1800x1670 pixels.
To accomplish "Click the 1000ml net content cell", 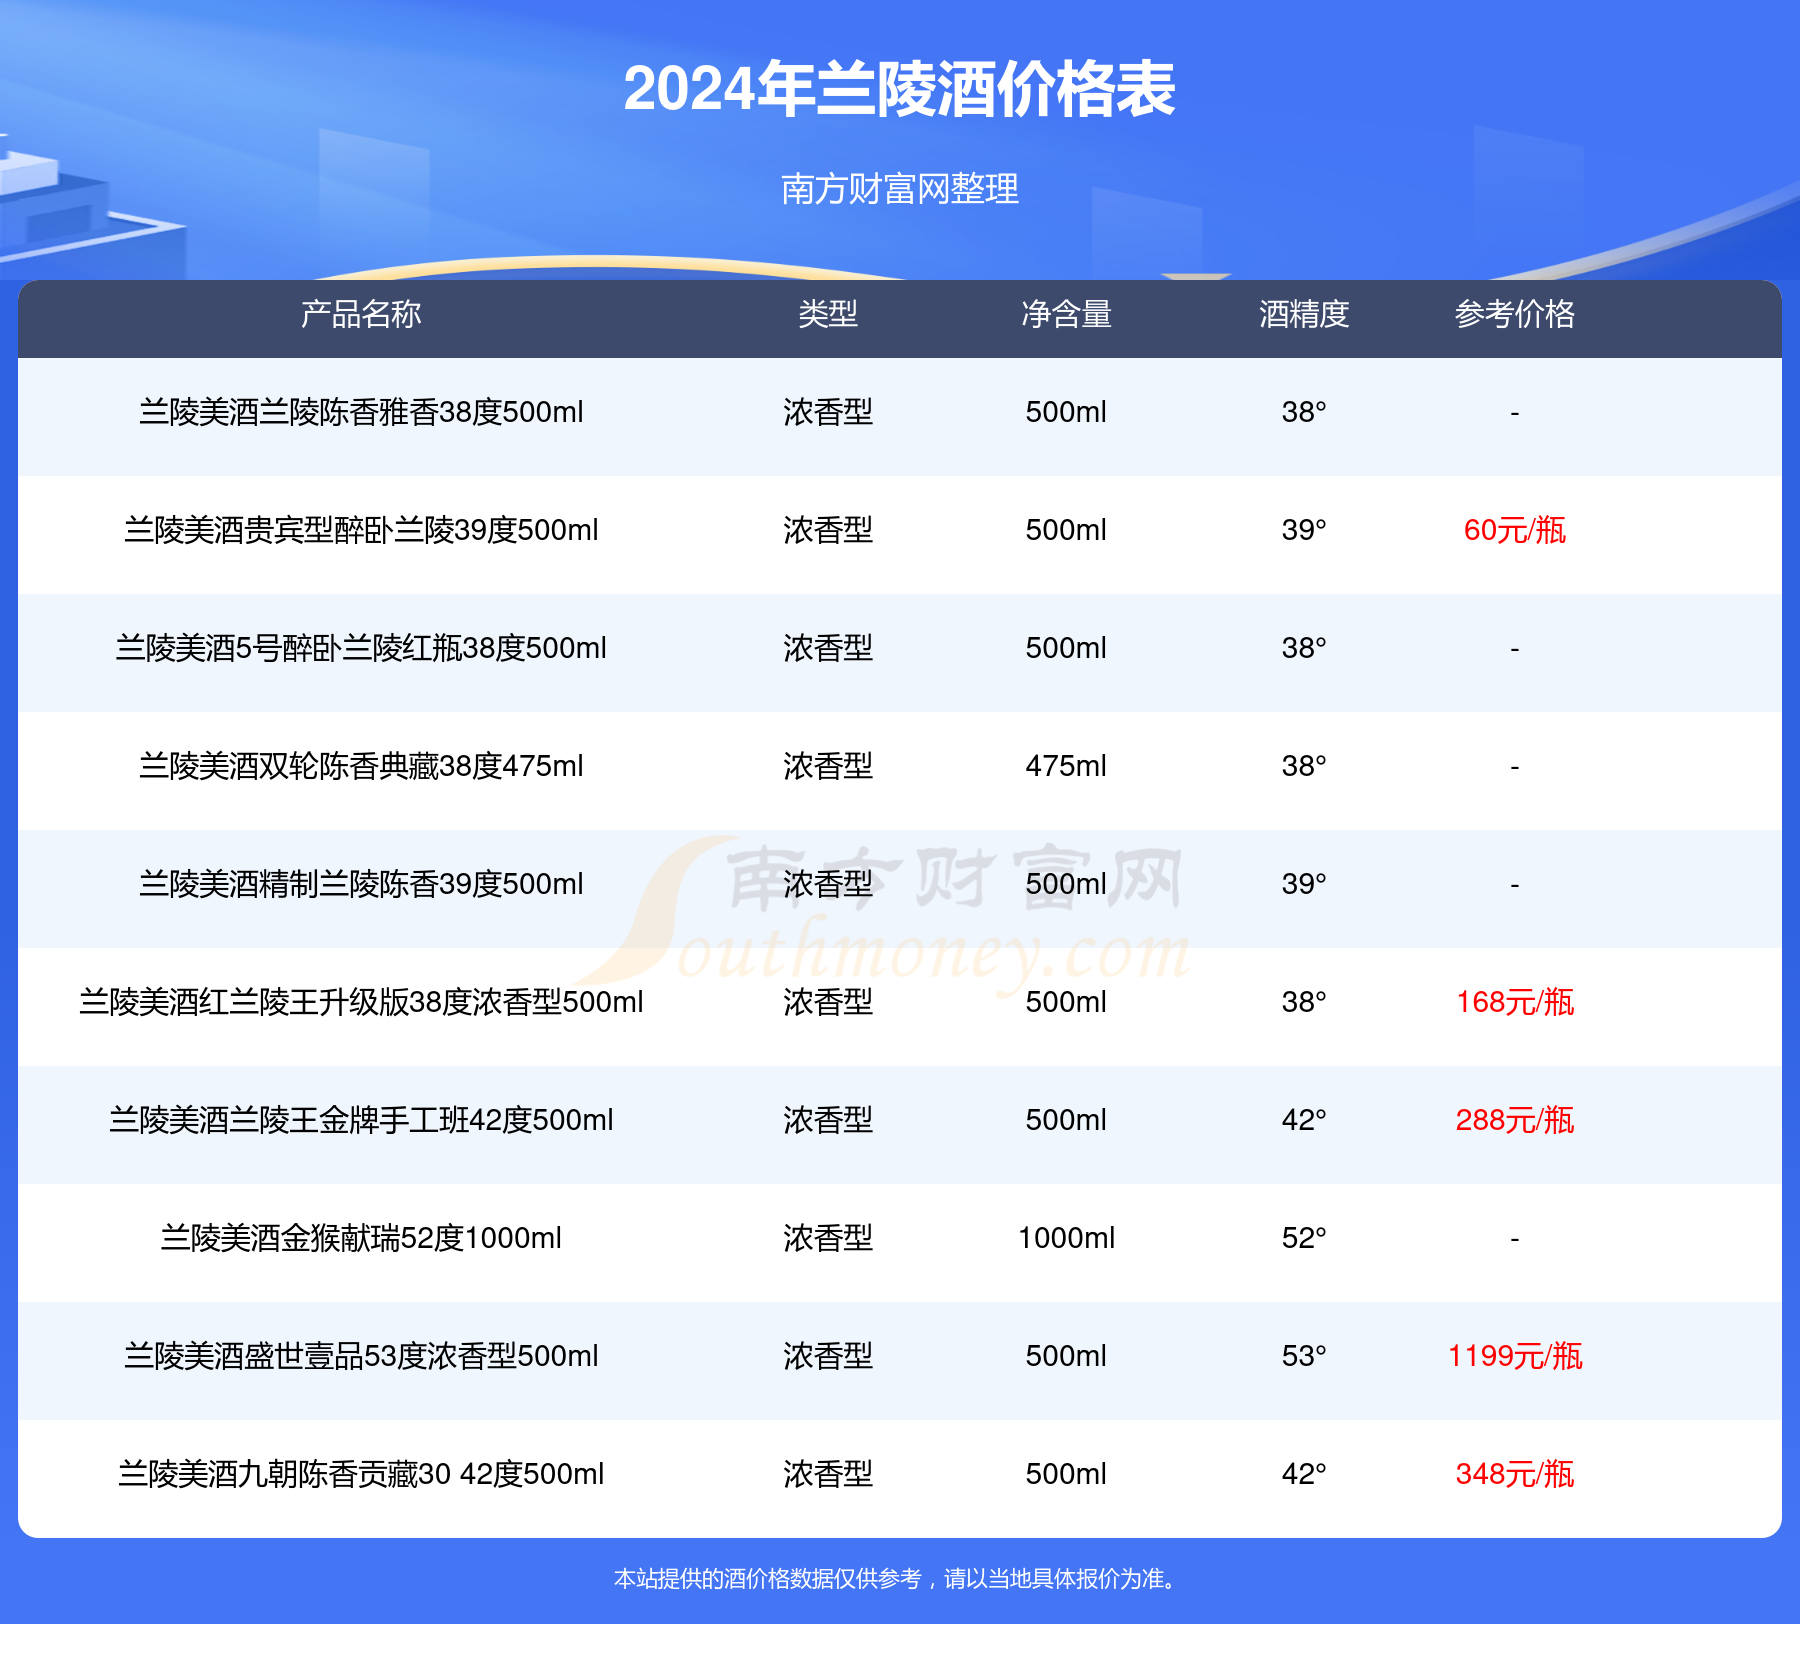I will click(x=1066, y=1238).
